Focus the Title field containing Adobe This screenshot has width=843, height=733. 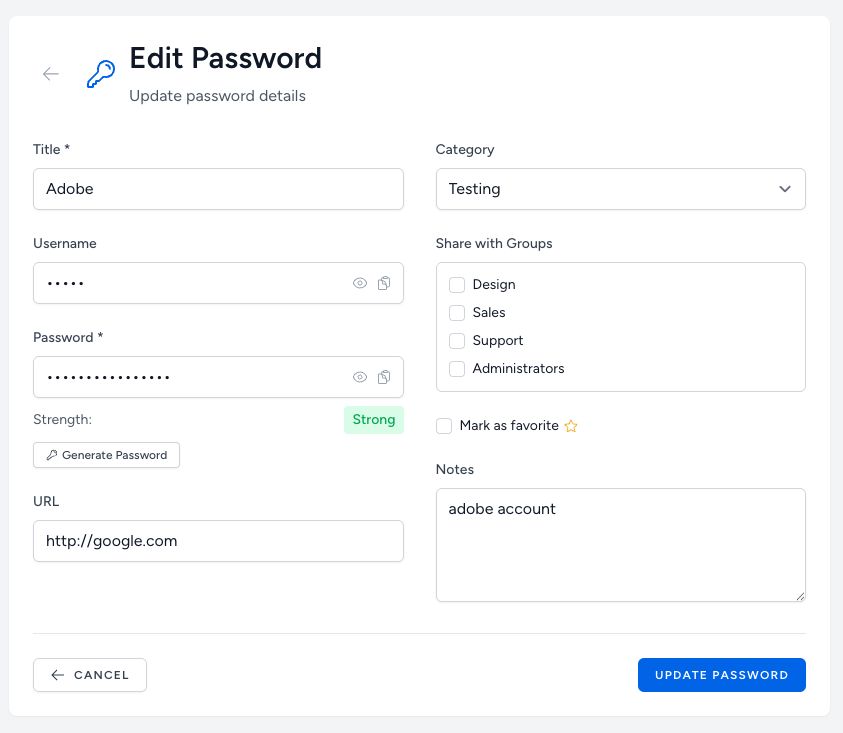(218, 189)
